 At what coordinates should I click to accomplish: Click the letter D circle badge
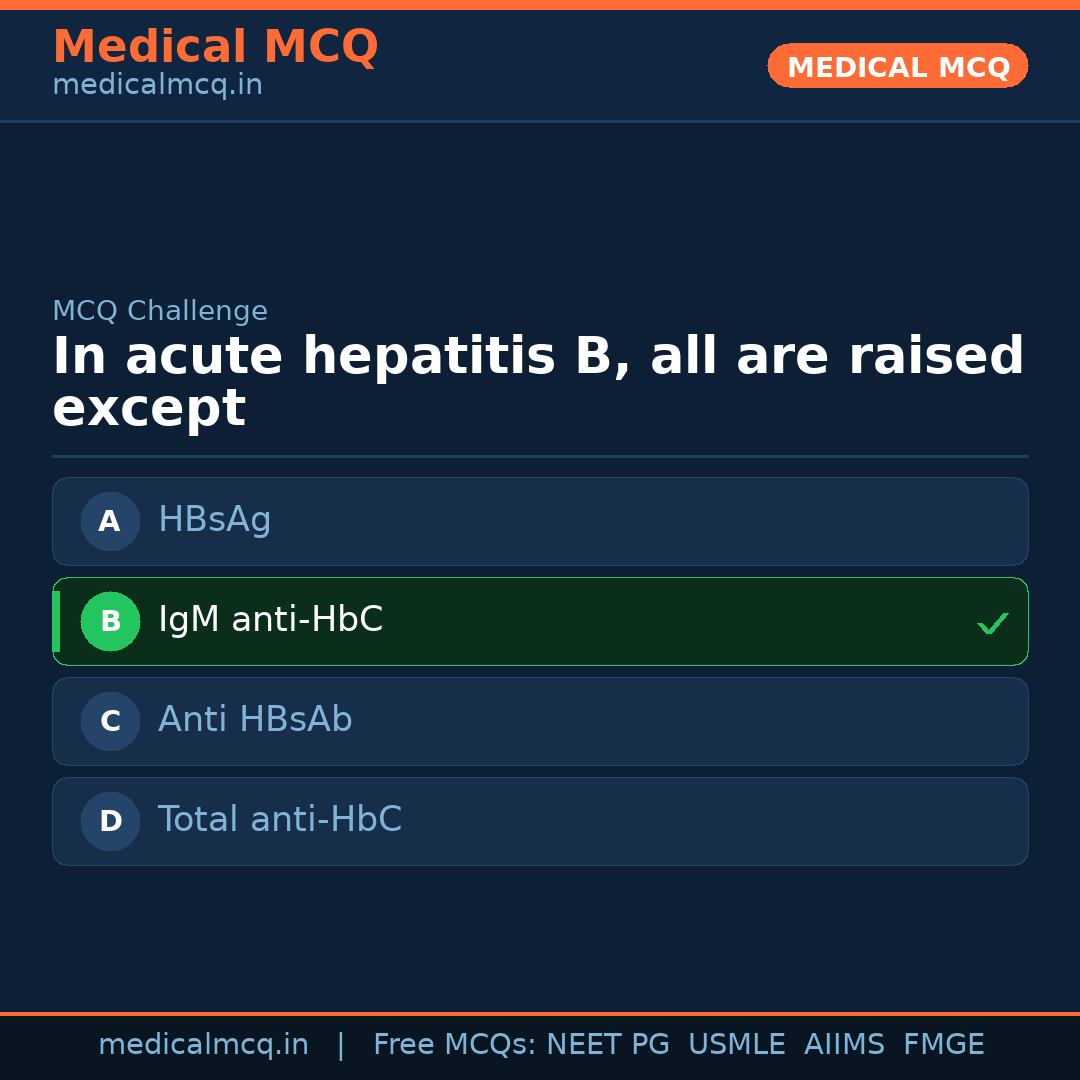[x=110, y=821]
